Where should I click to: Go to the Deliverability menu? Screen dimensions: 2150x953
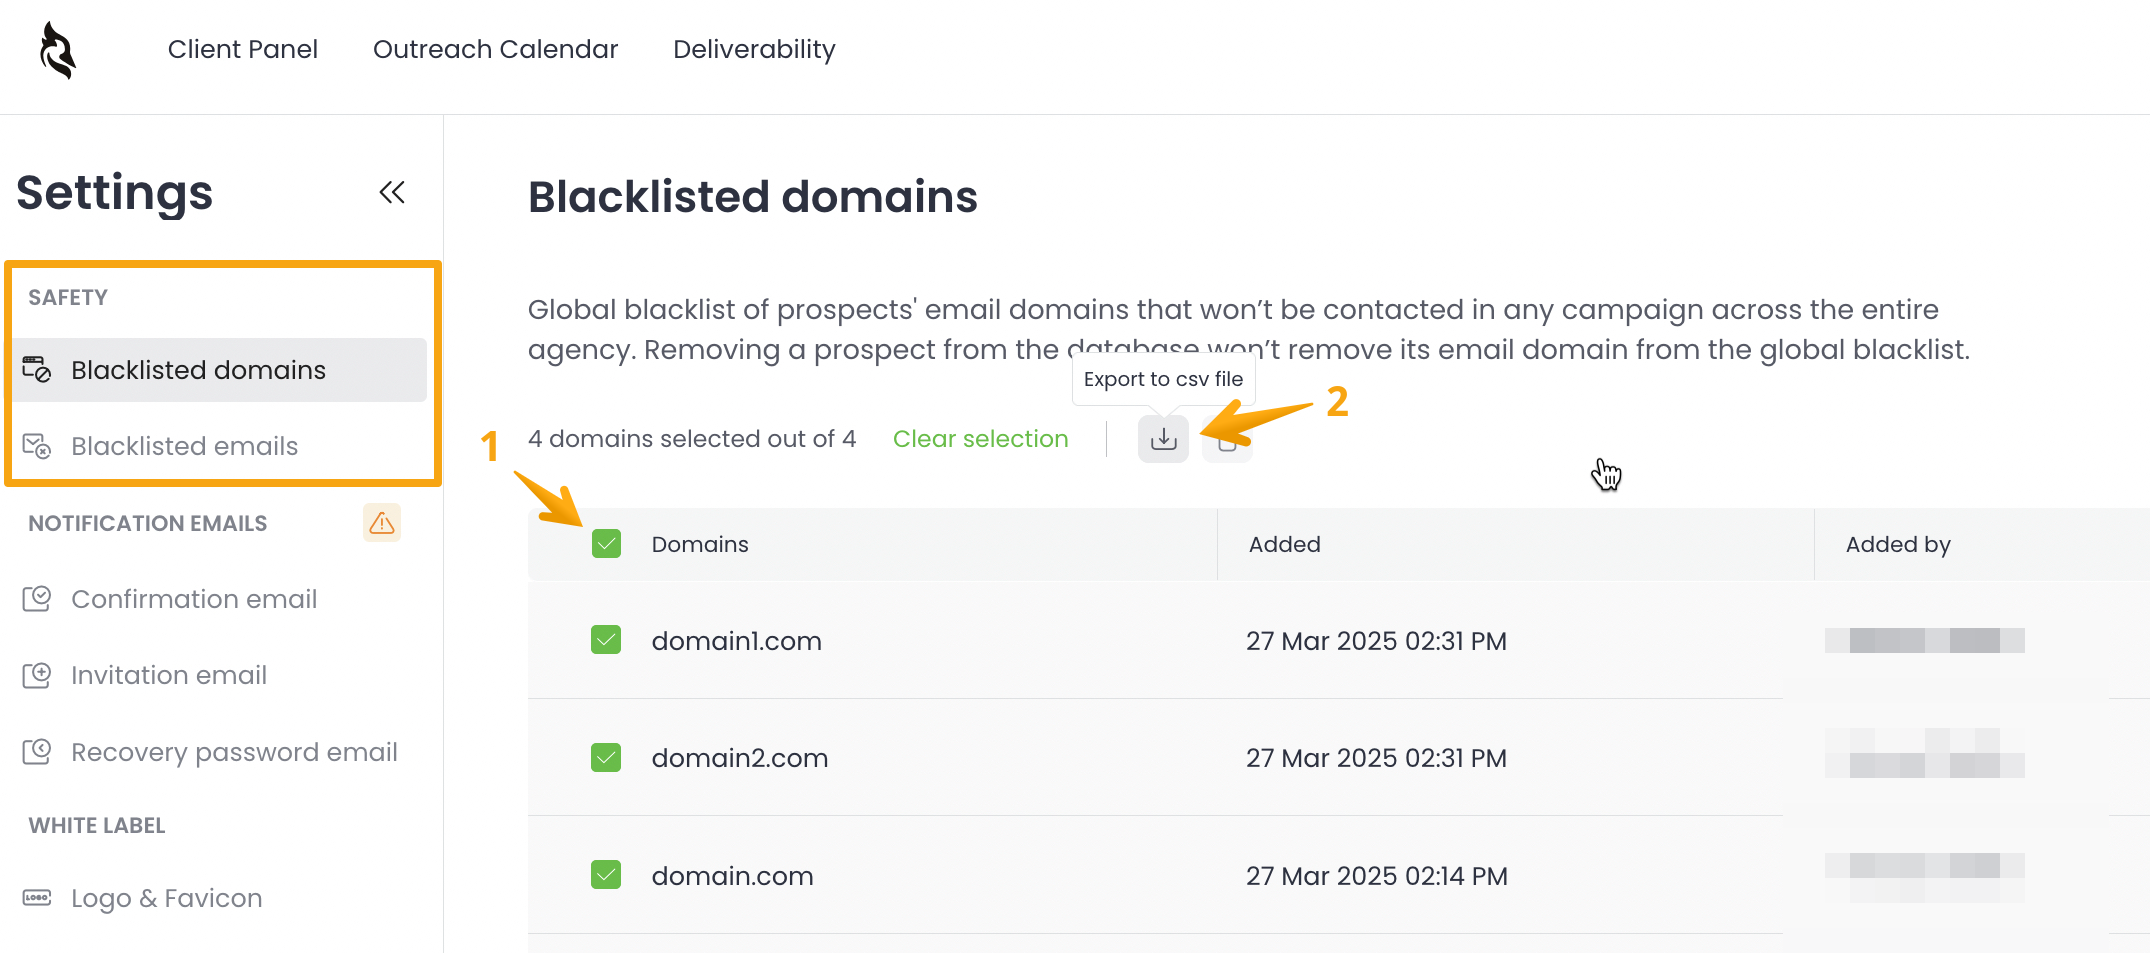click(754, 49)
